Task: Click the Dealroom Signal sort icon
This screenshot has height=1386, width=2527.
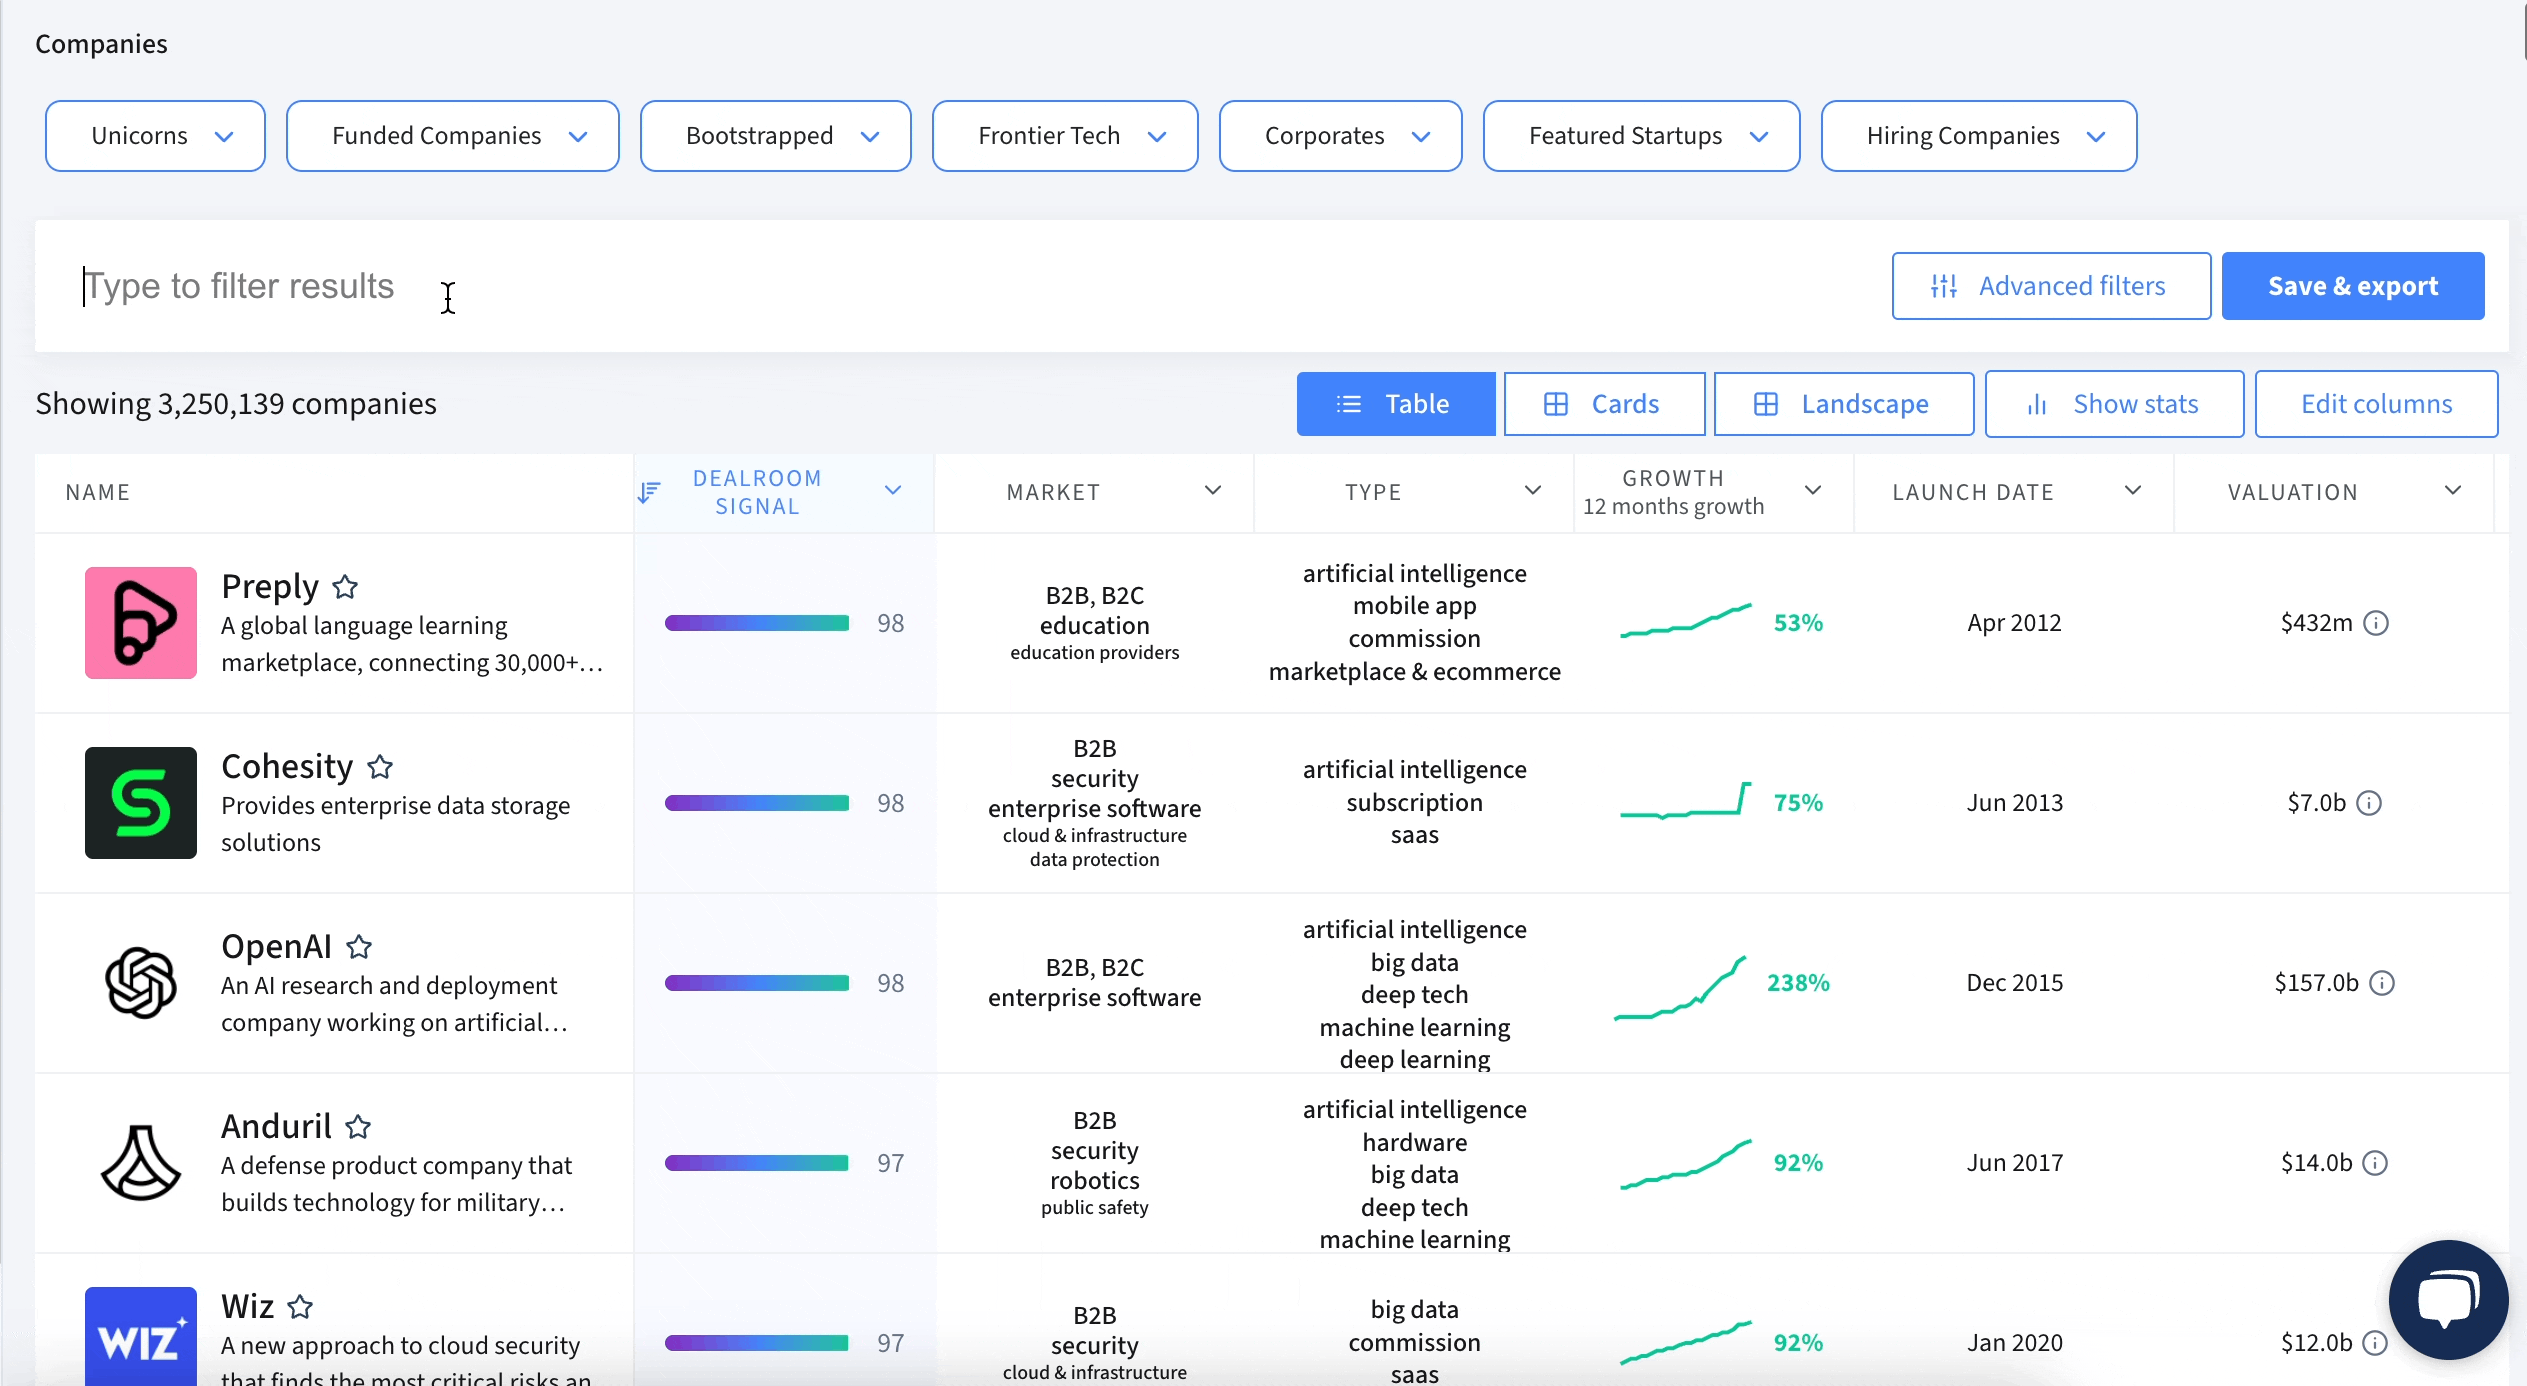Action: pyautogui.click(x=650, y=492)
